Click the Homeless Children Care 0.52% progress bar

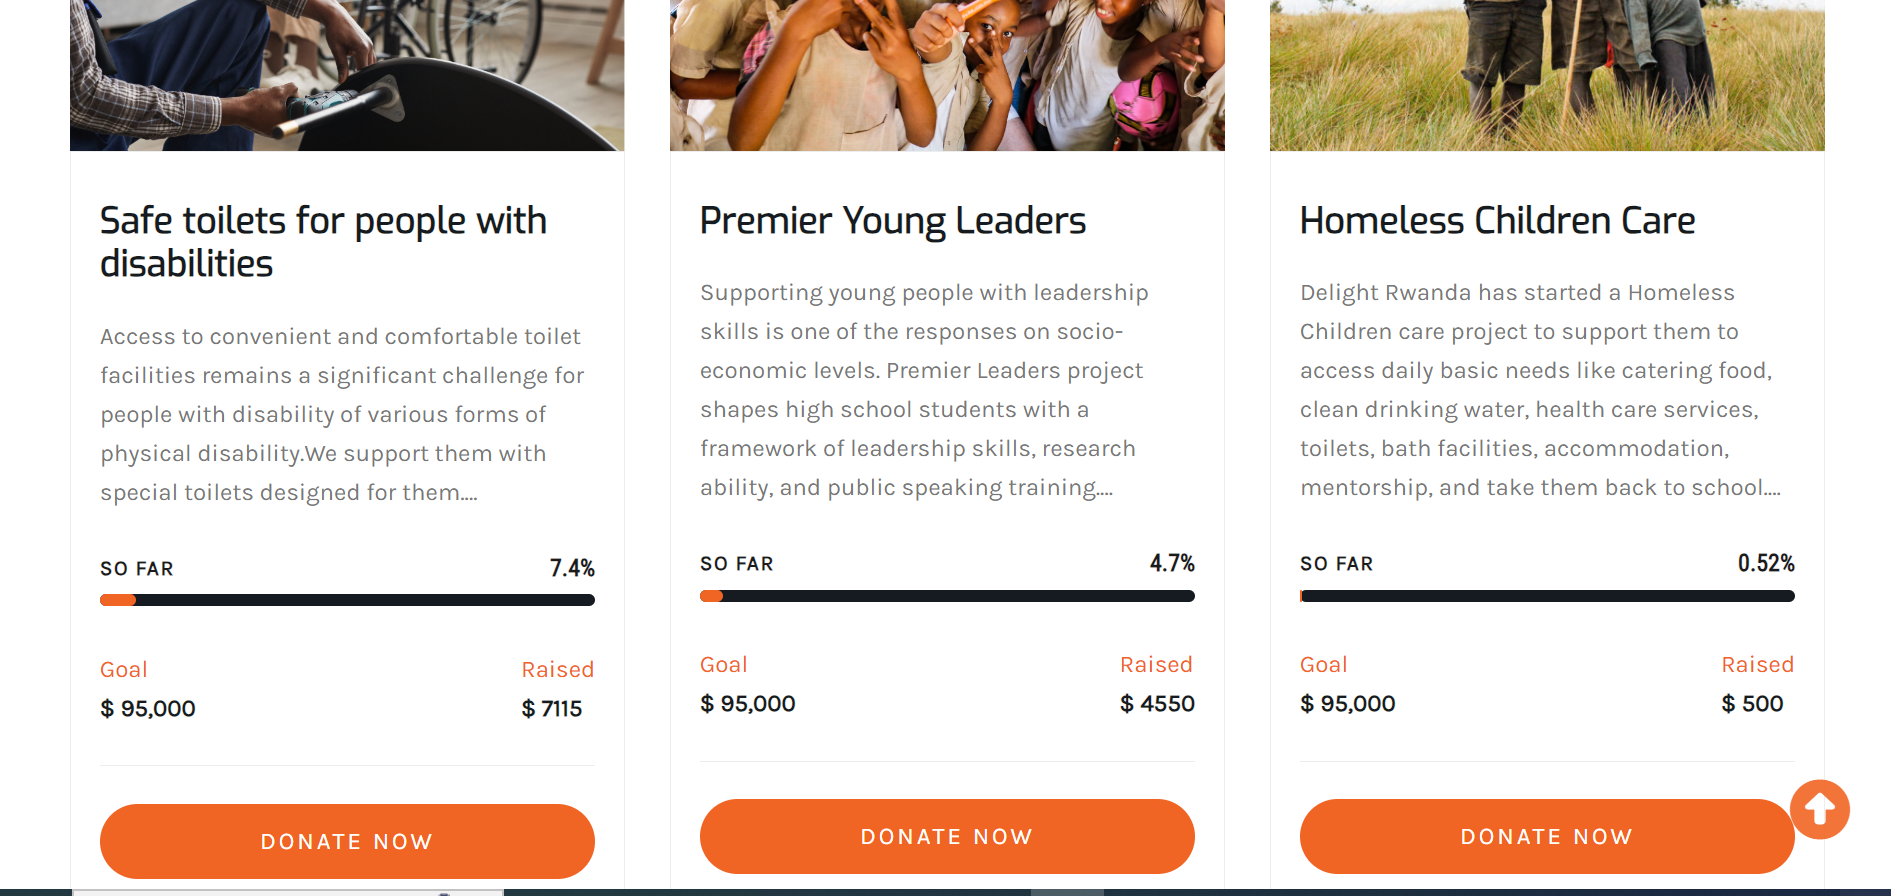[1547, 596]
